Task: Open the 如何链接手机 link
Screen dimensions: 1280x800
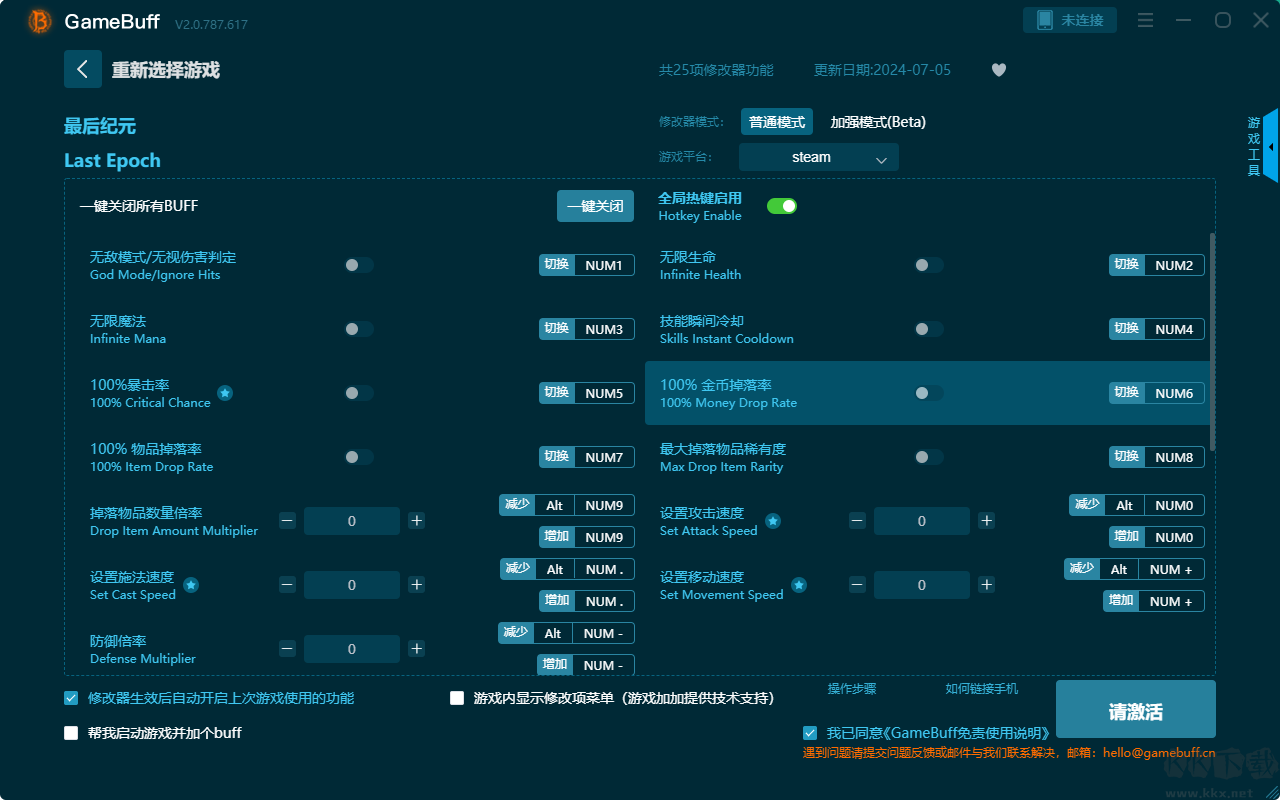Action: [x=982, y=689]
